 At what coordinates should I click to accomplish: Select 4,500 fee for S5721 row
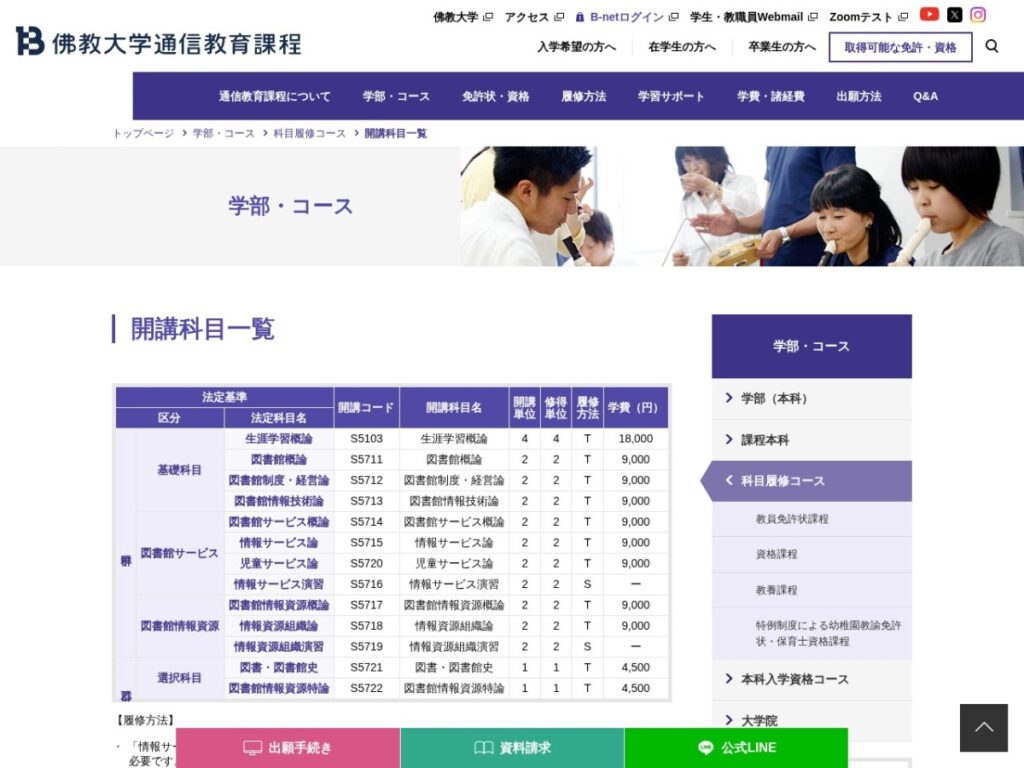635,667
